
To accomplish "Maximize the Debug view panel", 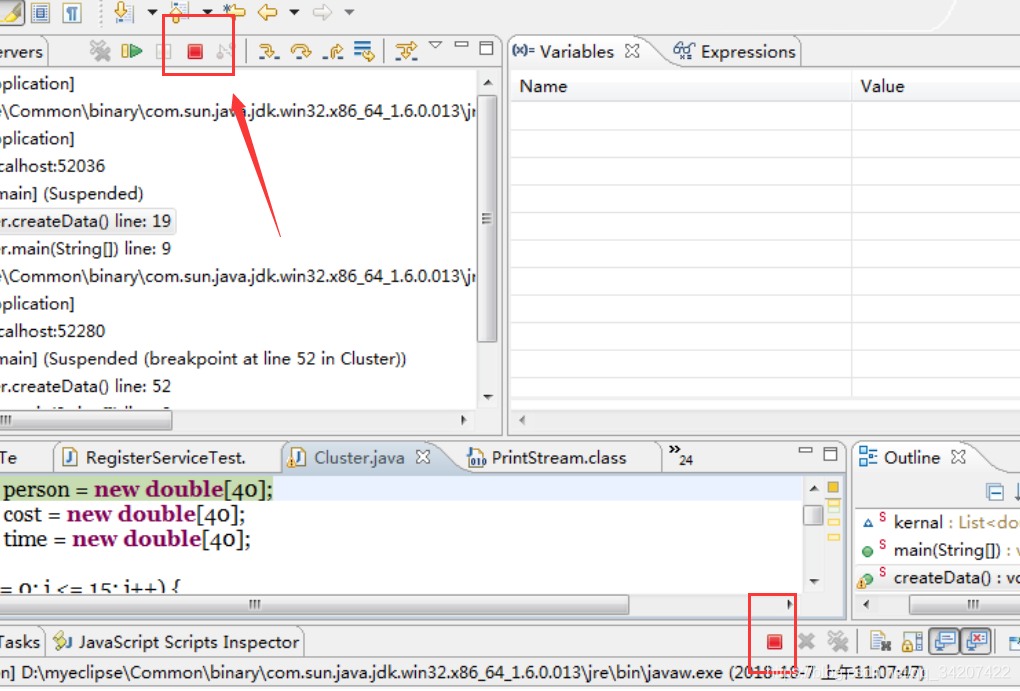I will (x=486, y=47).
